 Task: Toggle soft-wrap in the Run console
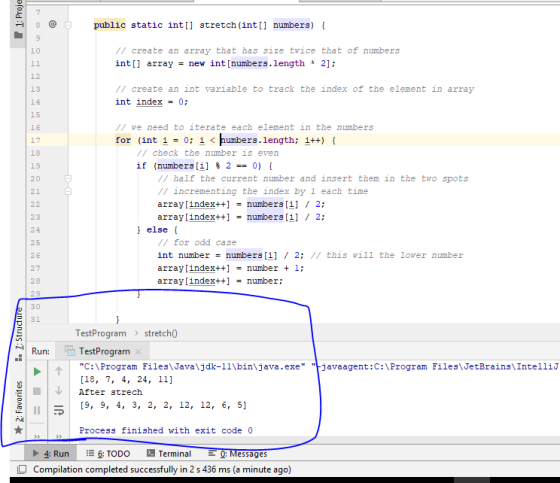coord(59,410)
